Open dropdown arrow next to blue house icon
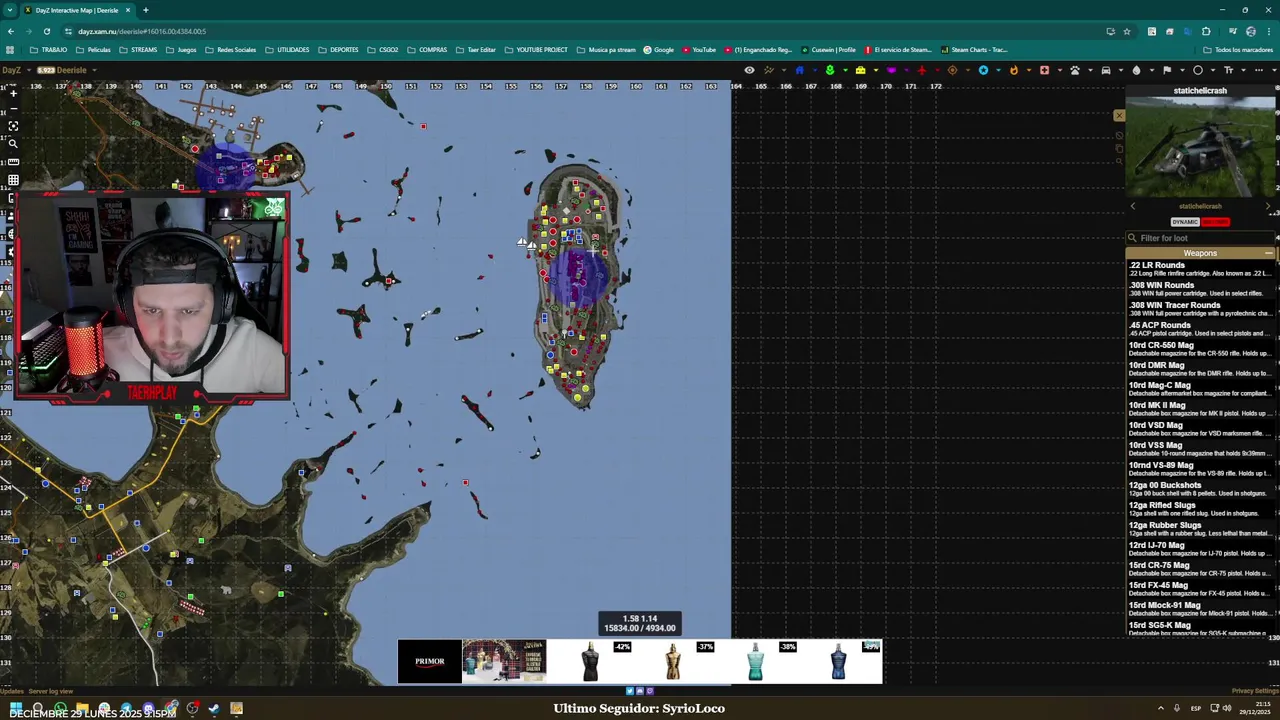This screenshot has height=720, width=1280. tap(815, 70)
